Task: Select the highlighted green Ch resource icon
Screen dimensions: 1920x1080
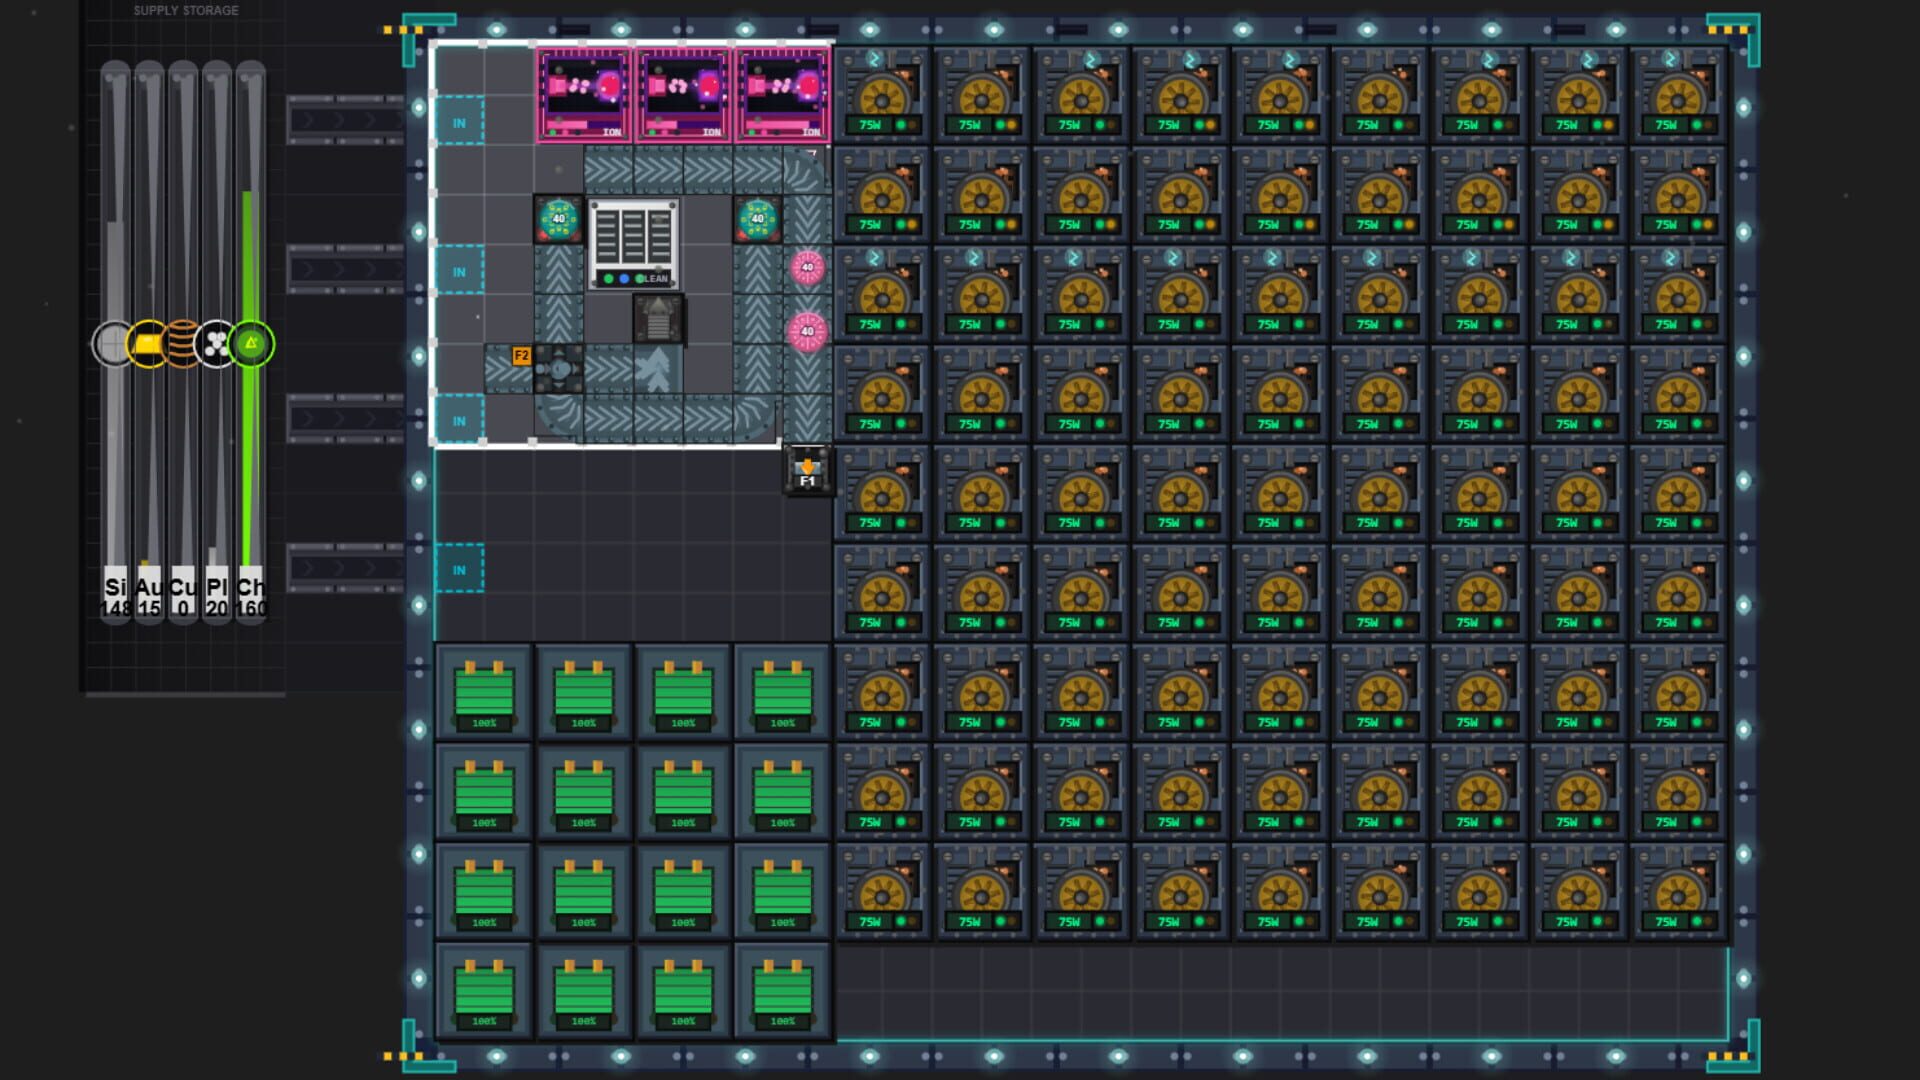Action: pos(253,343)
